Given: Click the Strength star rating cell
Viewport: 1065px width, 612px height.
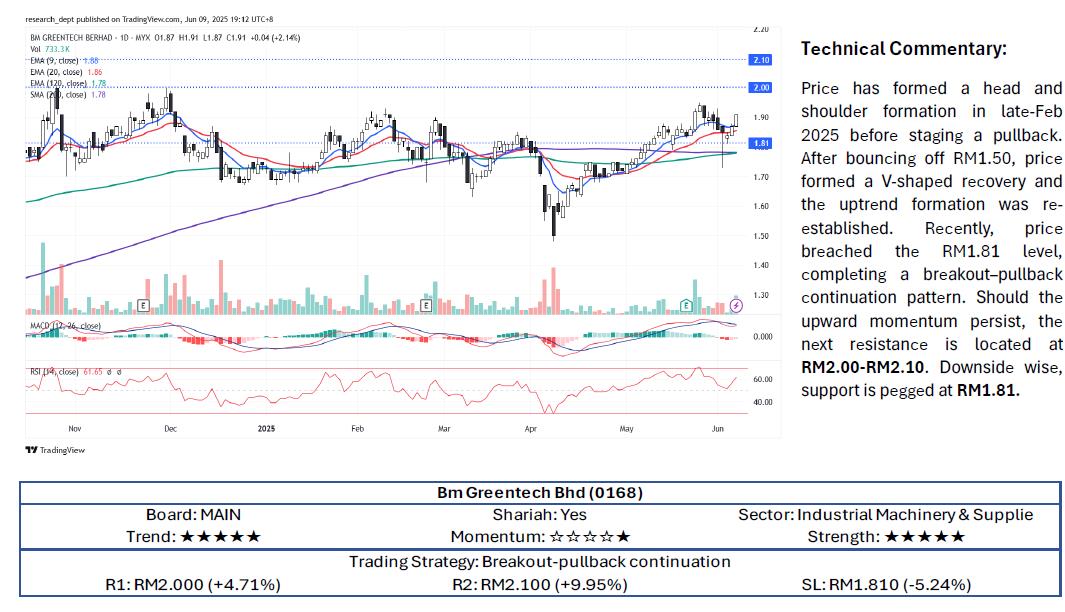Looking at the screenshot, I should point(886,537).
